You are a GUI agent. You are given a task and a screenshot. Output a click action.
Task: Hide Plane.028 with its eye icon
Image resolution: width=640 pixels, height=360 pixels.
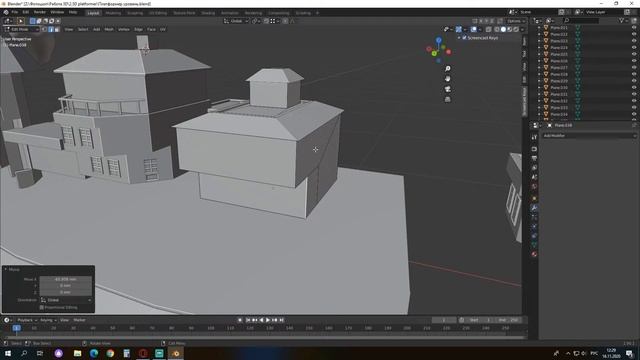(634, 74)
